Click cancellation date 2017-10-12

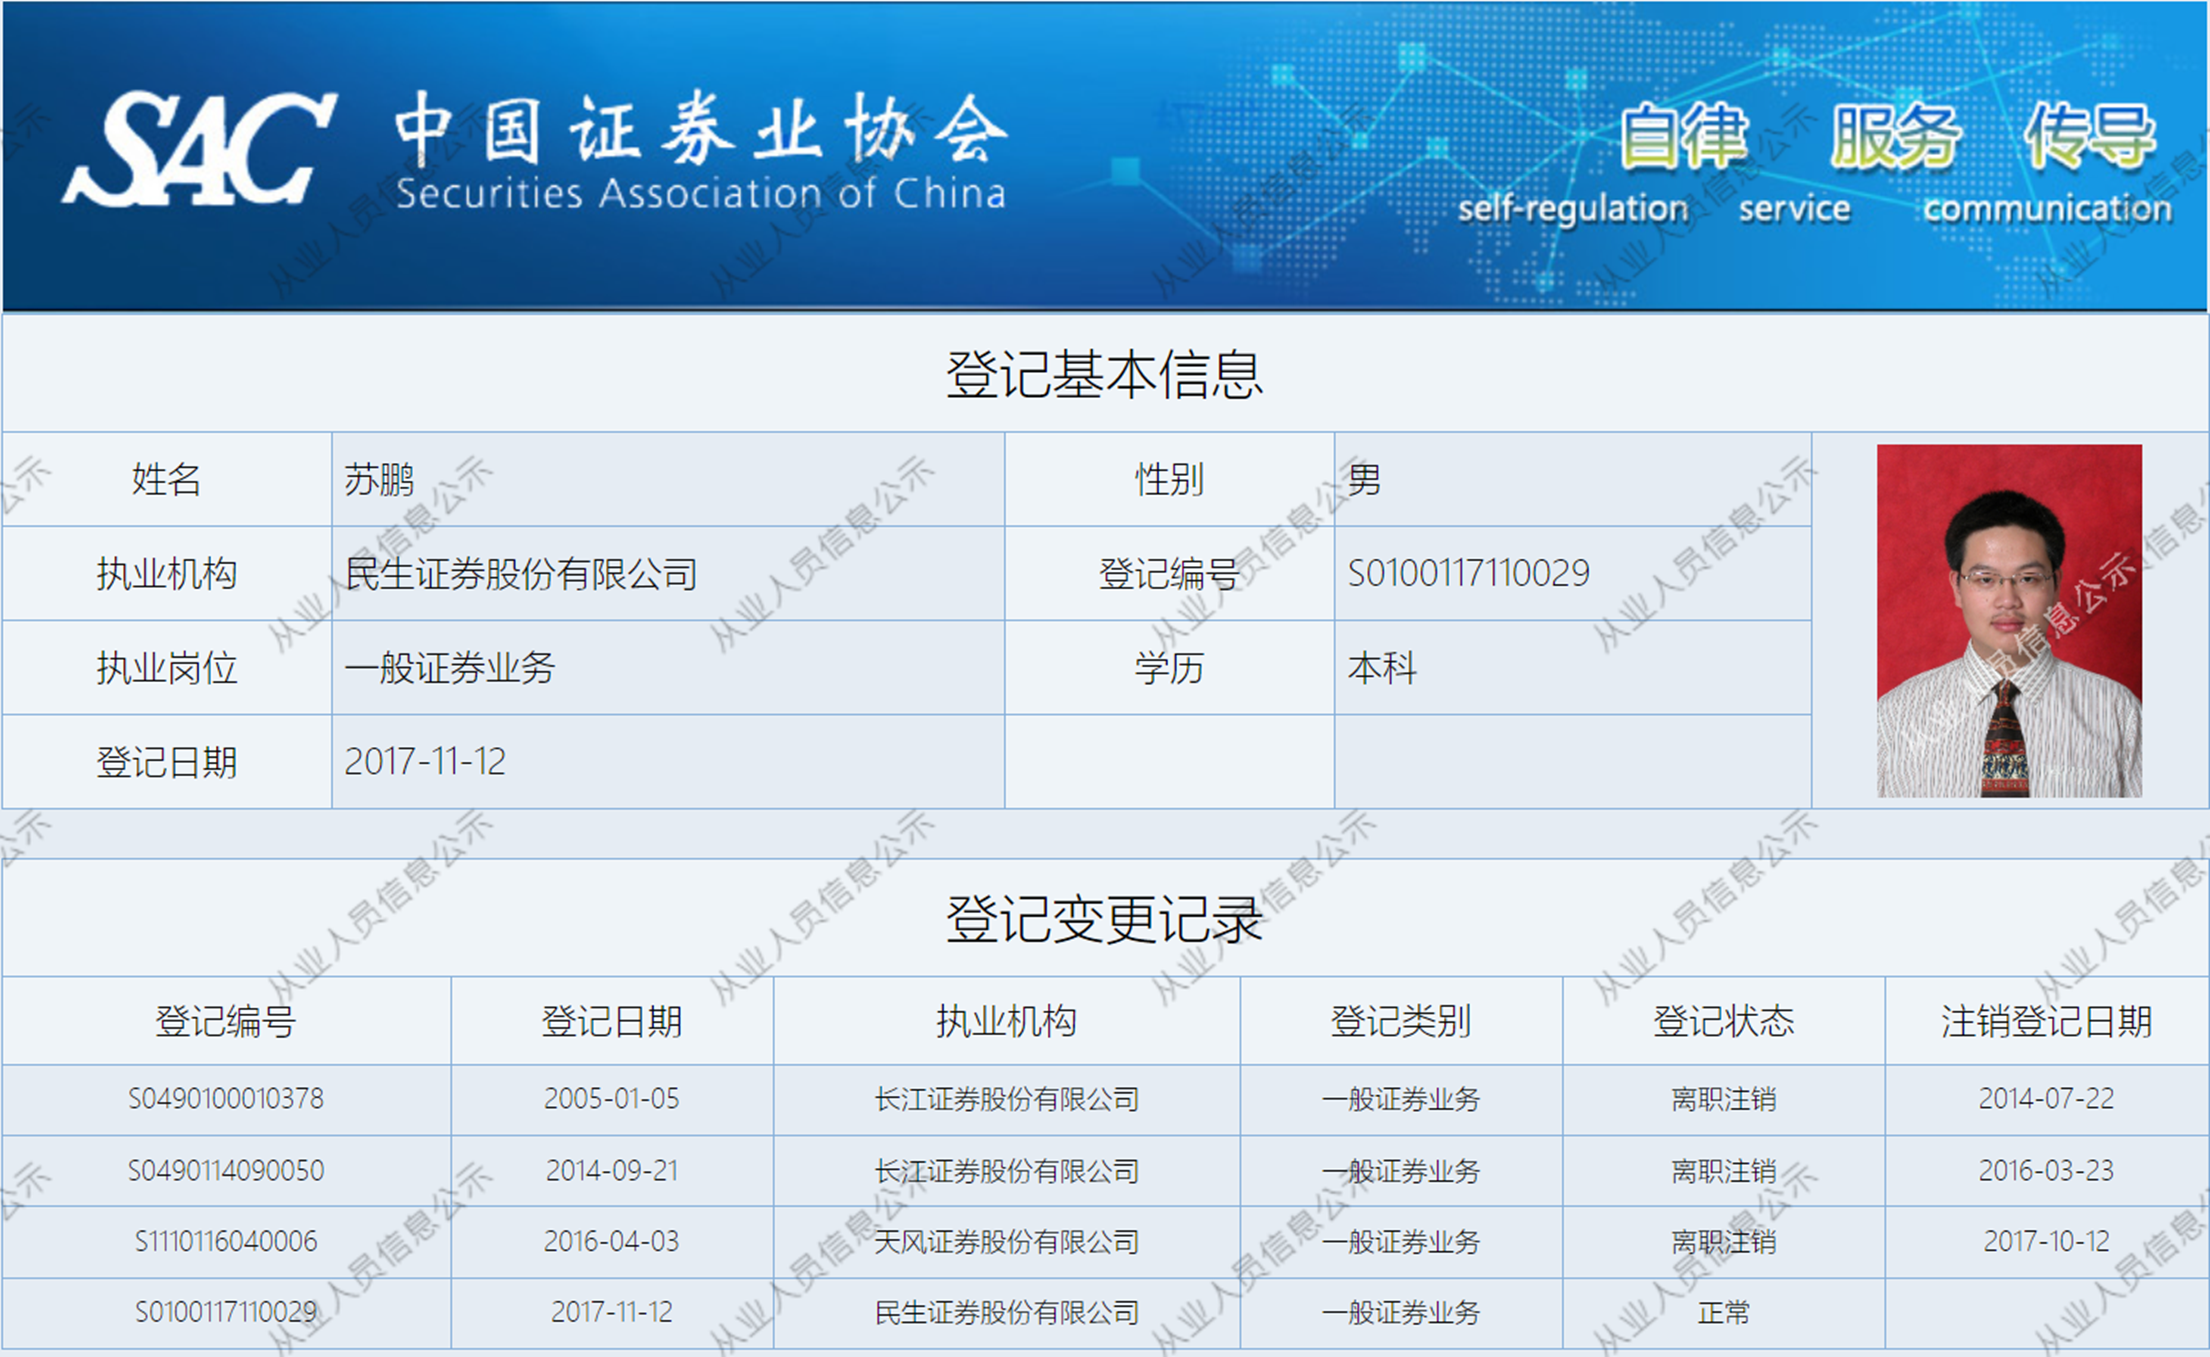coord(2046,1241)
